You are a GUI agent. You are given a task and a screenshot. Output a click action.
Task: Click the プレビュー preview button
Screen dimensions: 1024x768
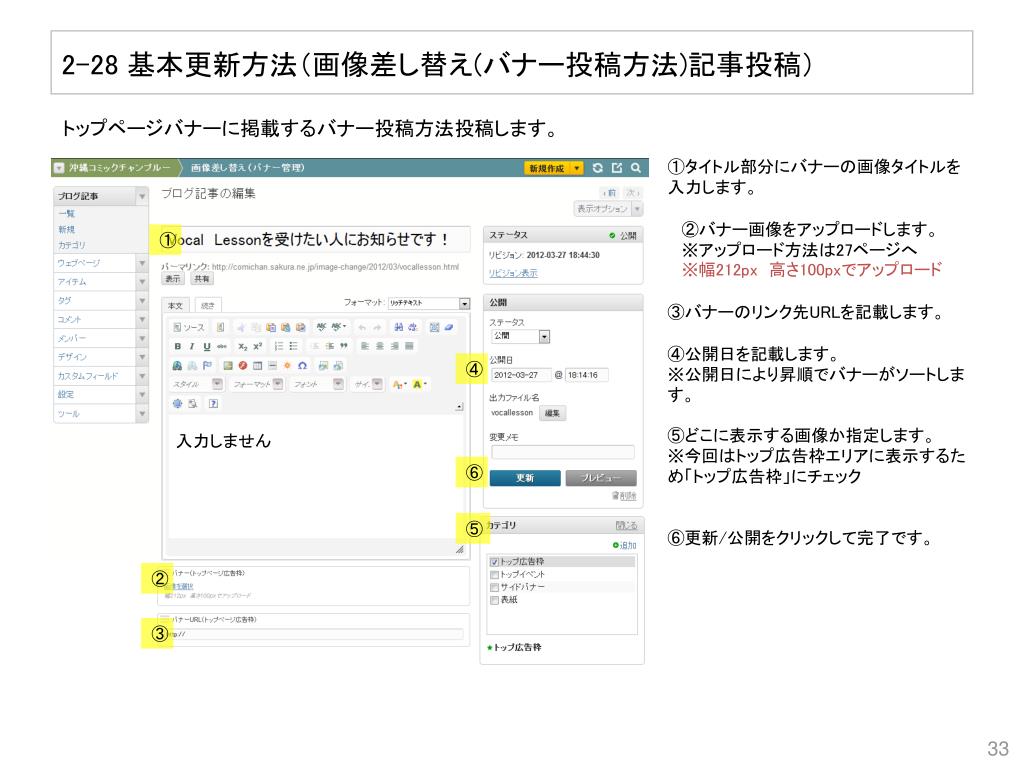pyautogui.click(x=601, y=478)
